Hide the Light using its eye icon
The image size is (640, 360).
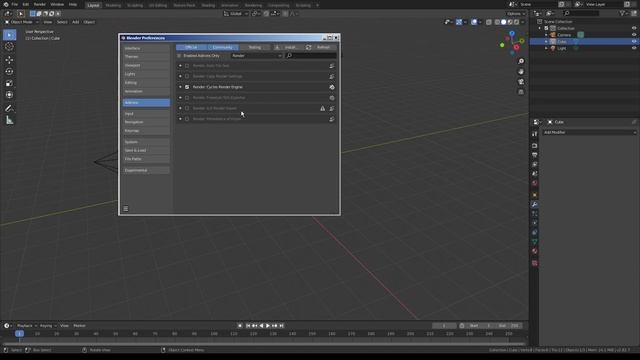click(x=634, y=48)
